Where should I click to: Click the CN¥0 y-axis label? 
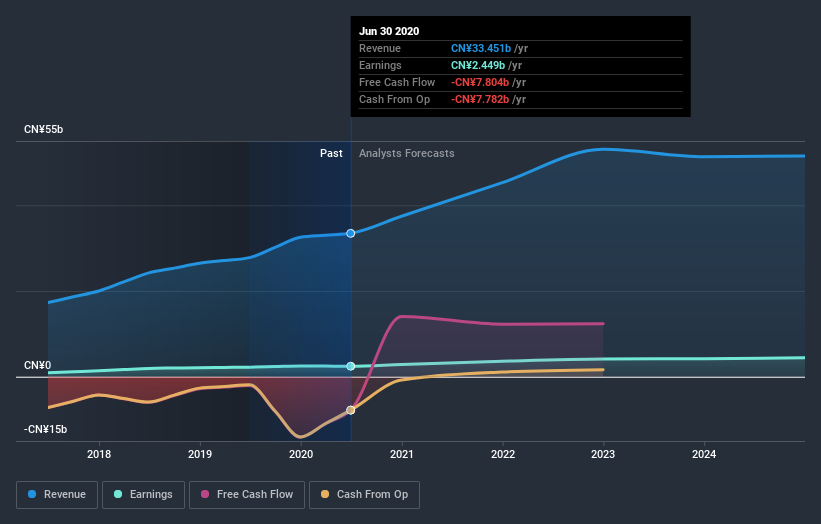[x=38, y=365]
